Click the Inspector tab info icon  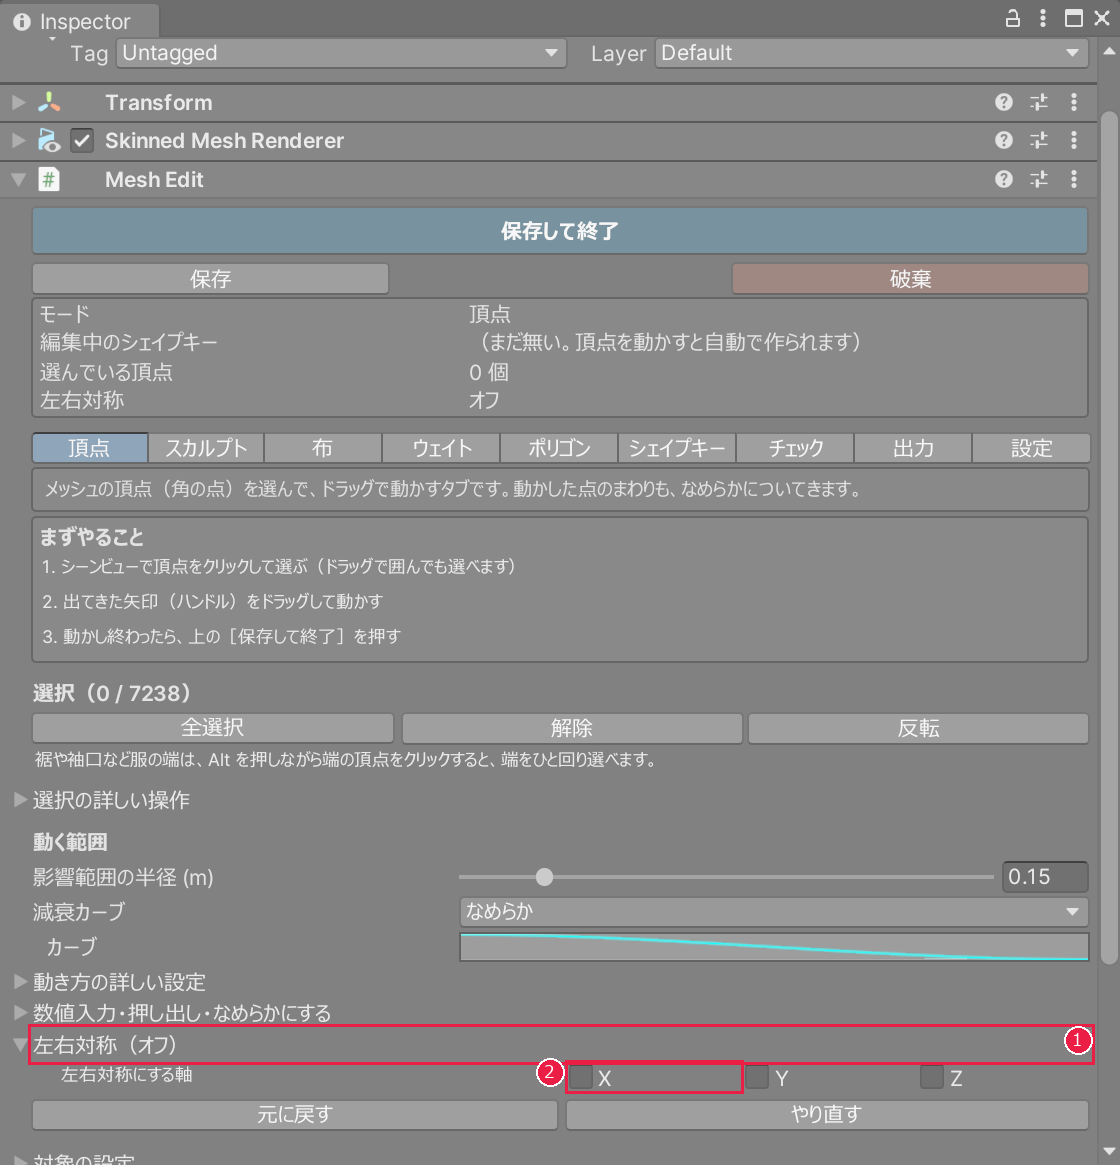[x=22, y=22]
